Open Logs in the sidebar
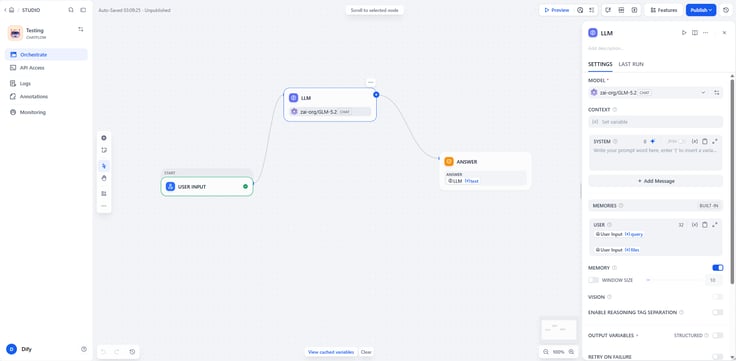The height and width of the screenshot is (361, 736). pos(46,83)
